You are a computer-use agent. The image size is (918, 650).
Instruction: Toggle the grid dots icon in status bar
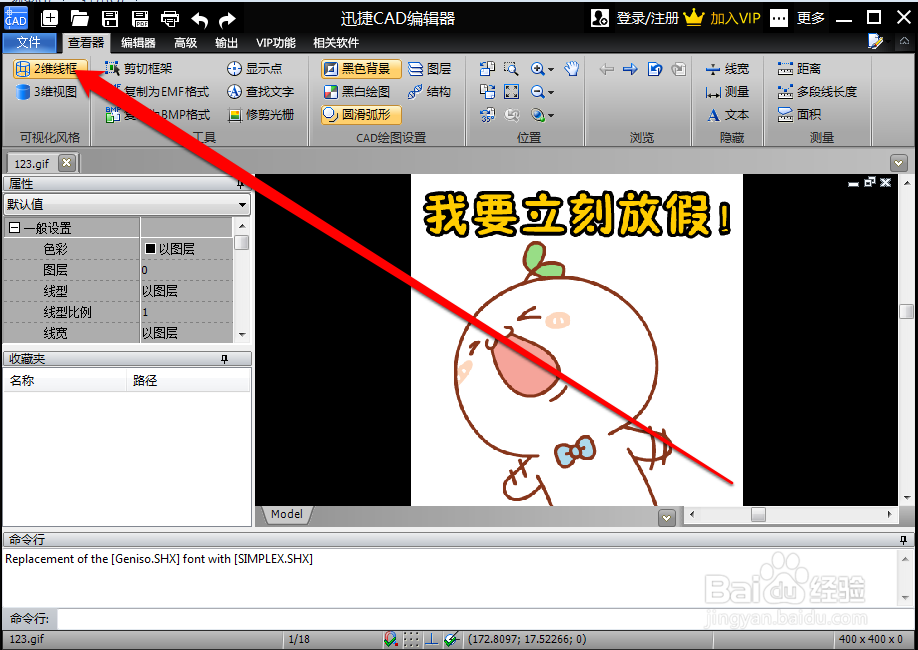(411, 639)
